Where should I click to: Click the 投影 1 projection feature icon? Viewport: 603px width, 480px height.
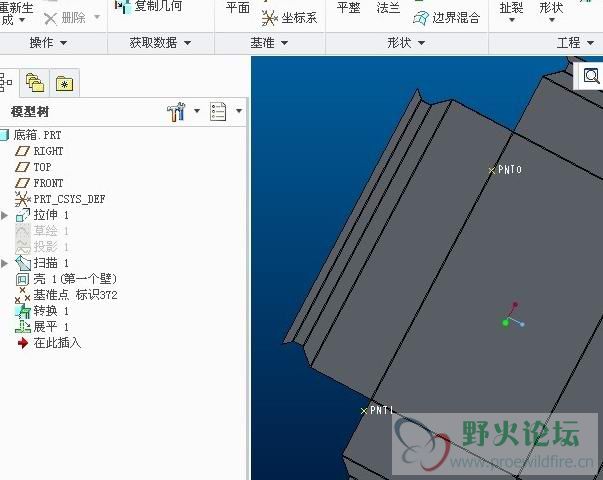(22, 247)
